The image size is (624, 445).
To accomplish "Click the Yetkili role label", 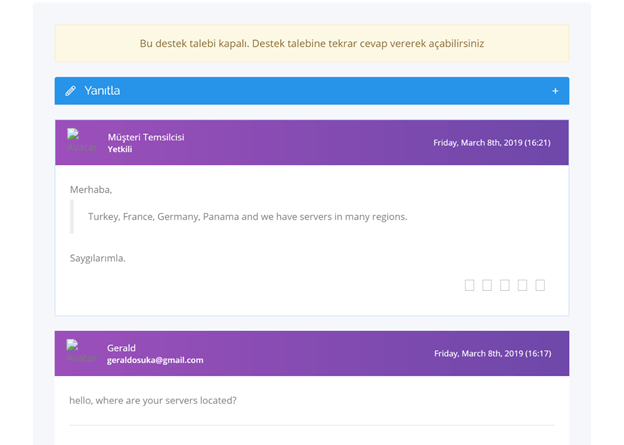I will pos(120,149).
